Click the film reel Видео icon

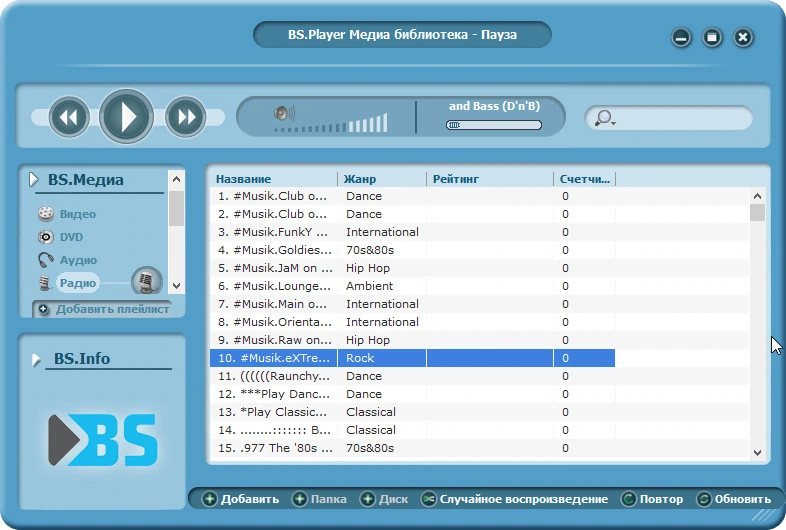coord(46,214)
